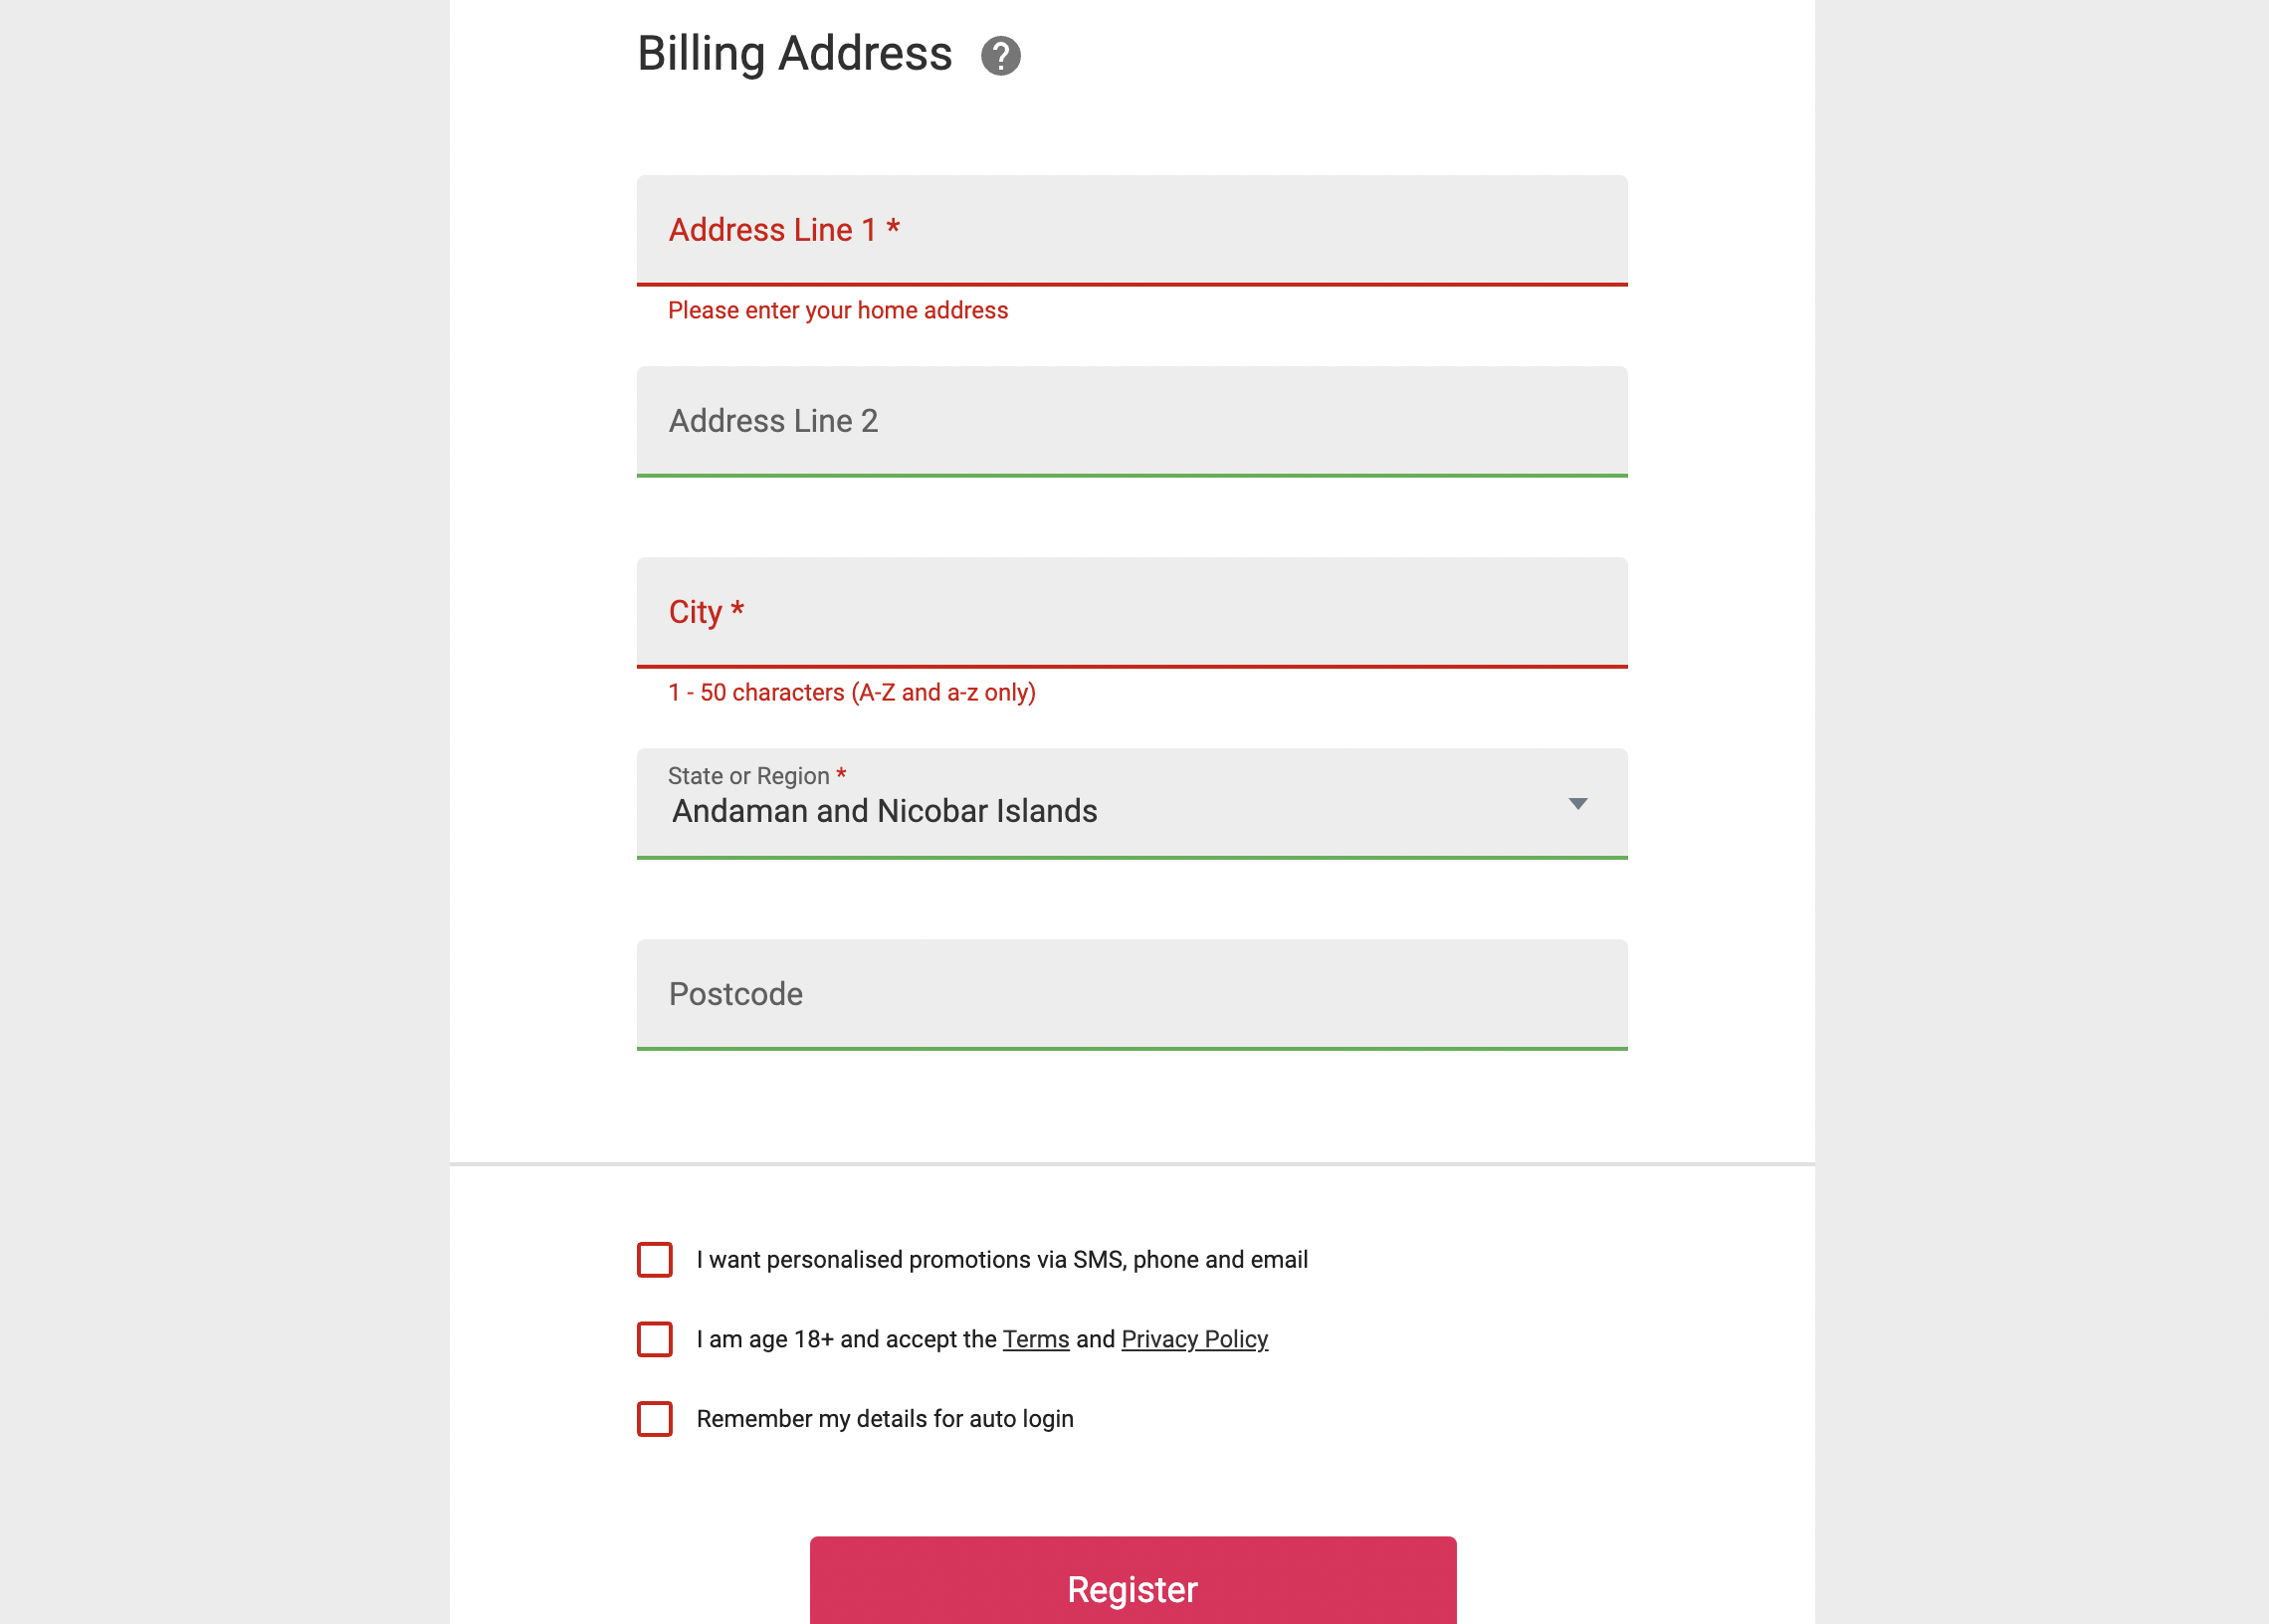Expand the state selection combo box

coord(1130,803)
